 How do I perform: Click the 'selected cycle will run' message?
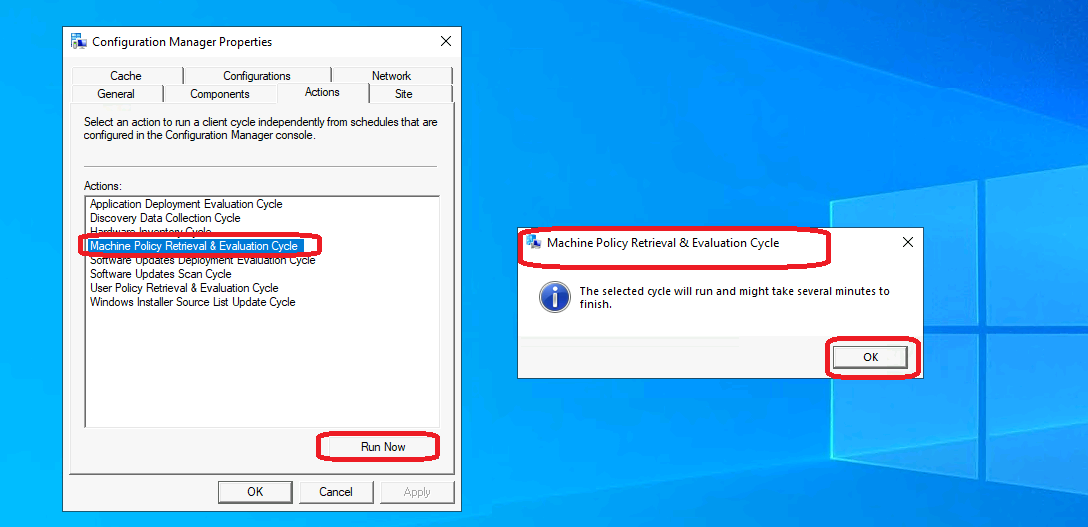coord(734,297)
